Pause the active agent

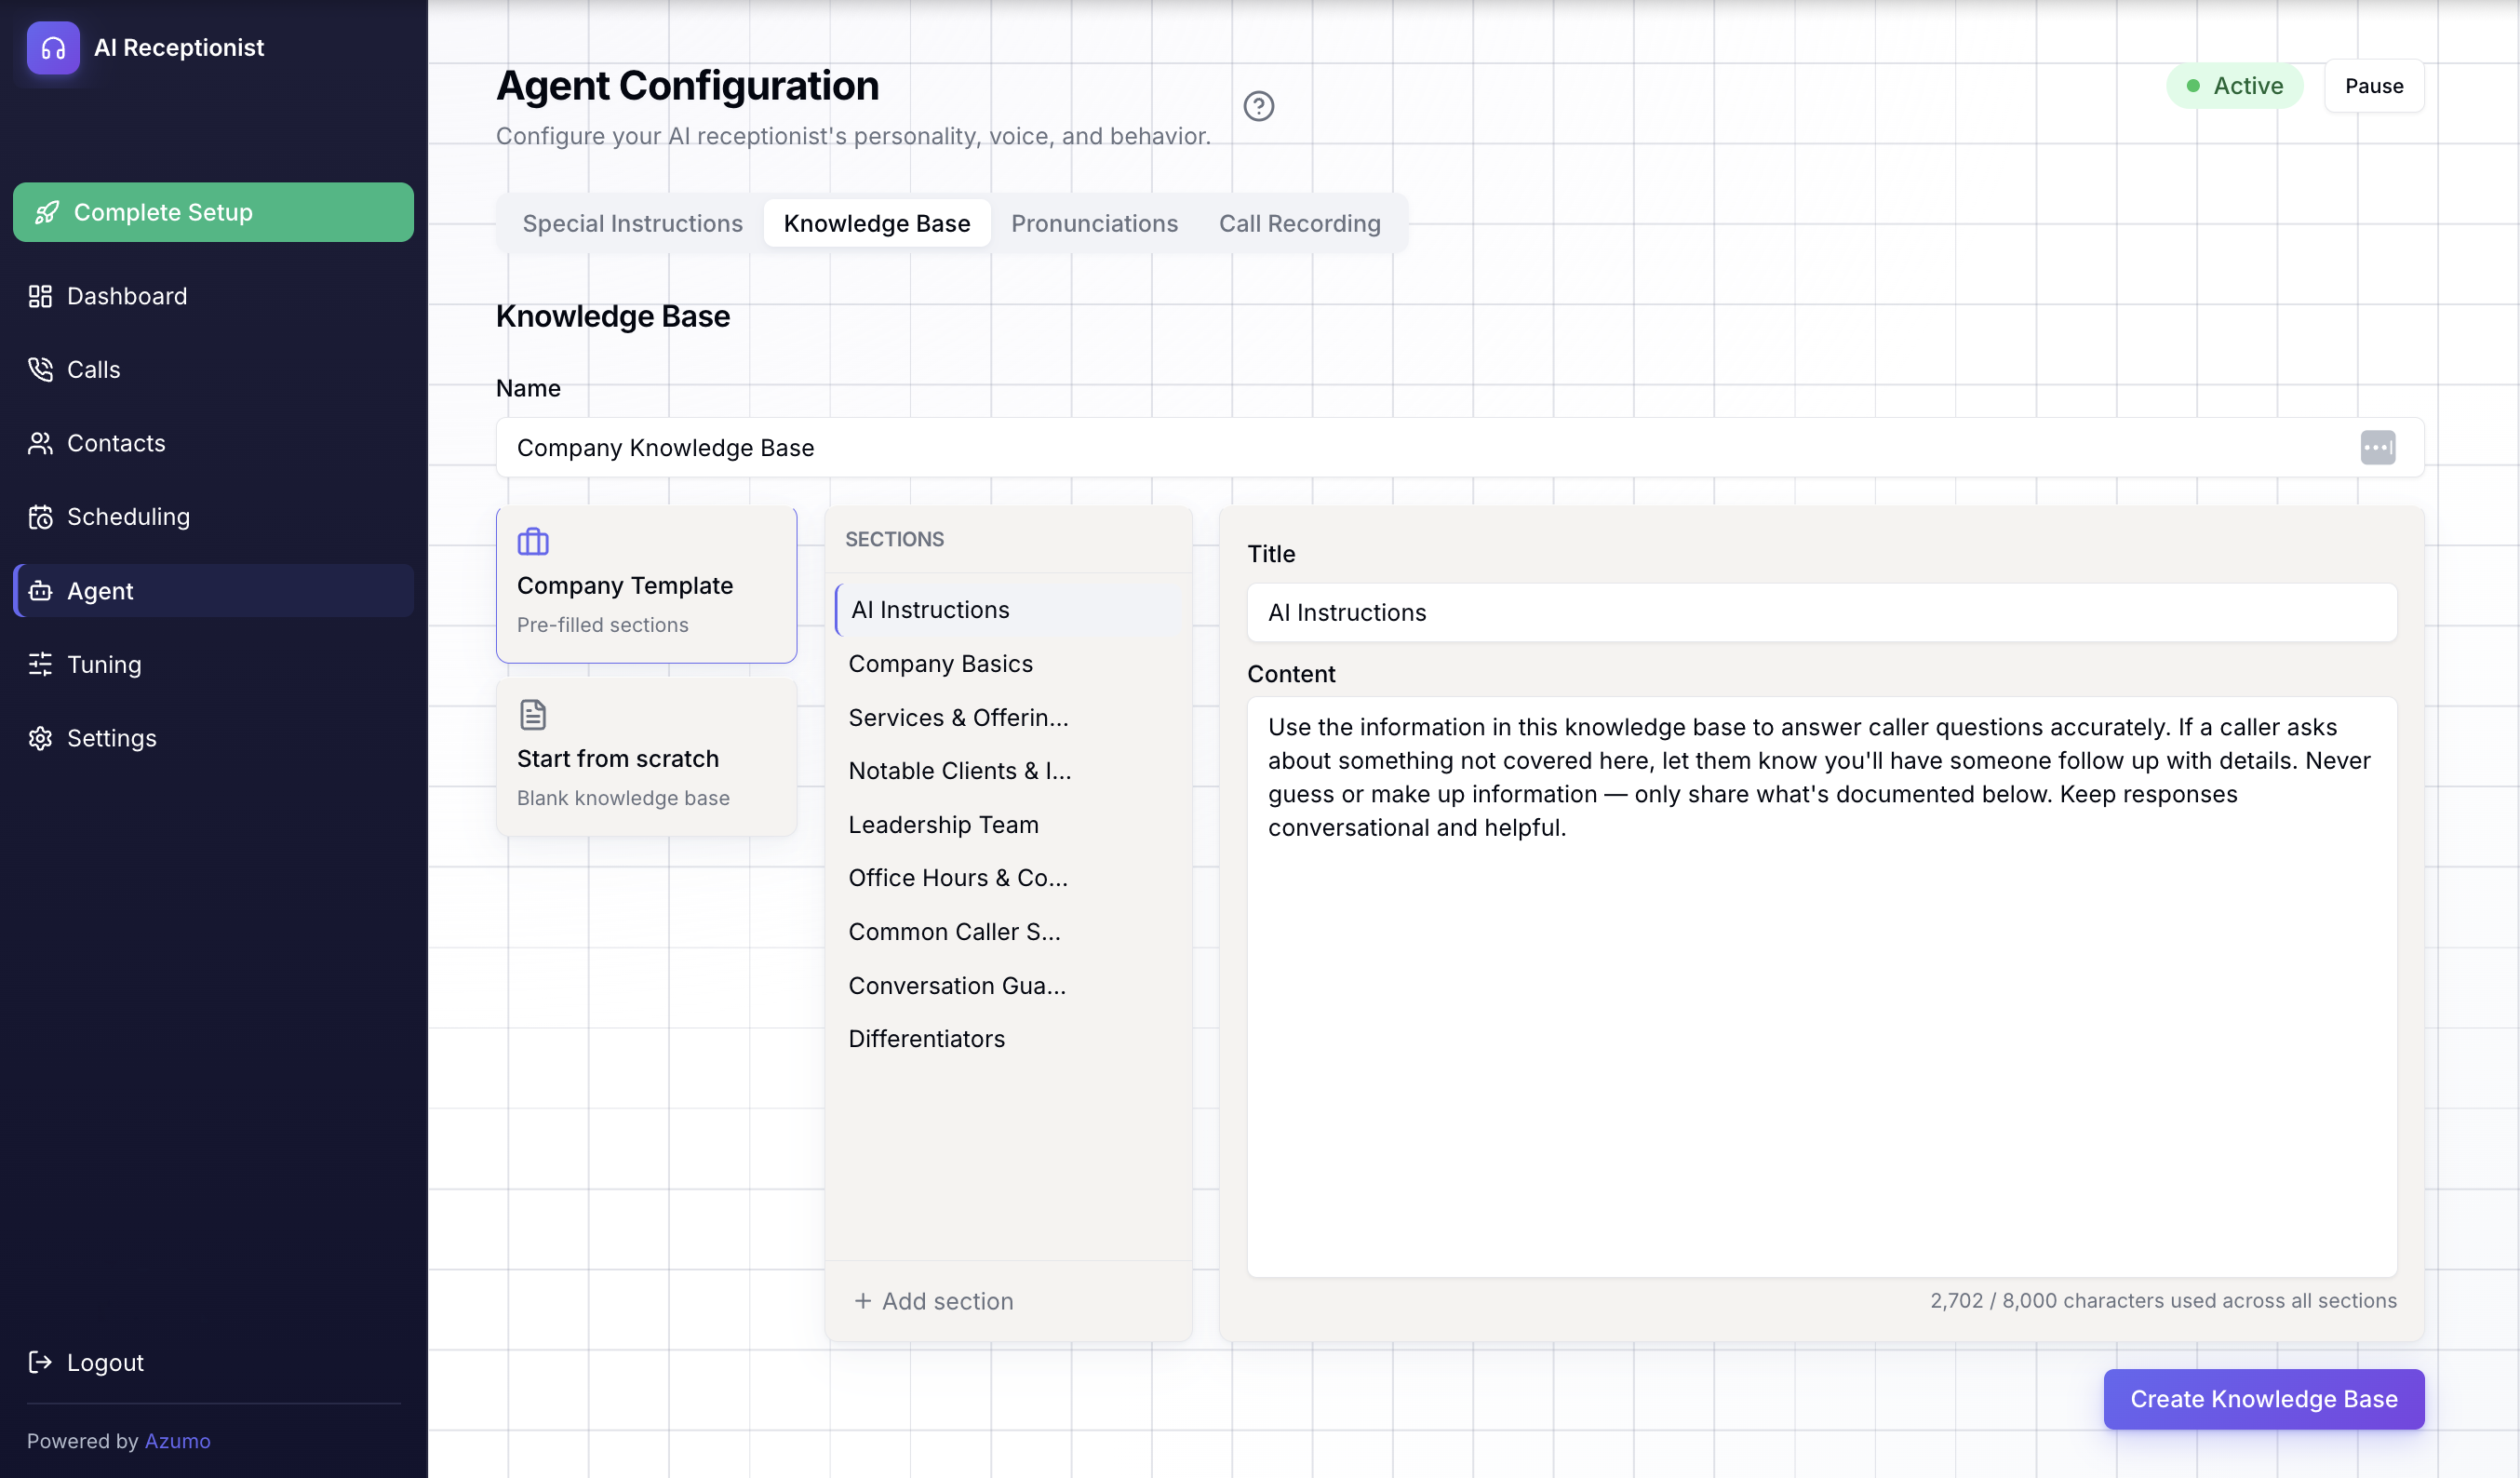tap(2374, 86)
